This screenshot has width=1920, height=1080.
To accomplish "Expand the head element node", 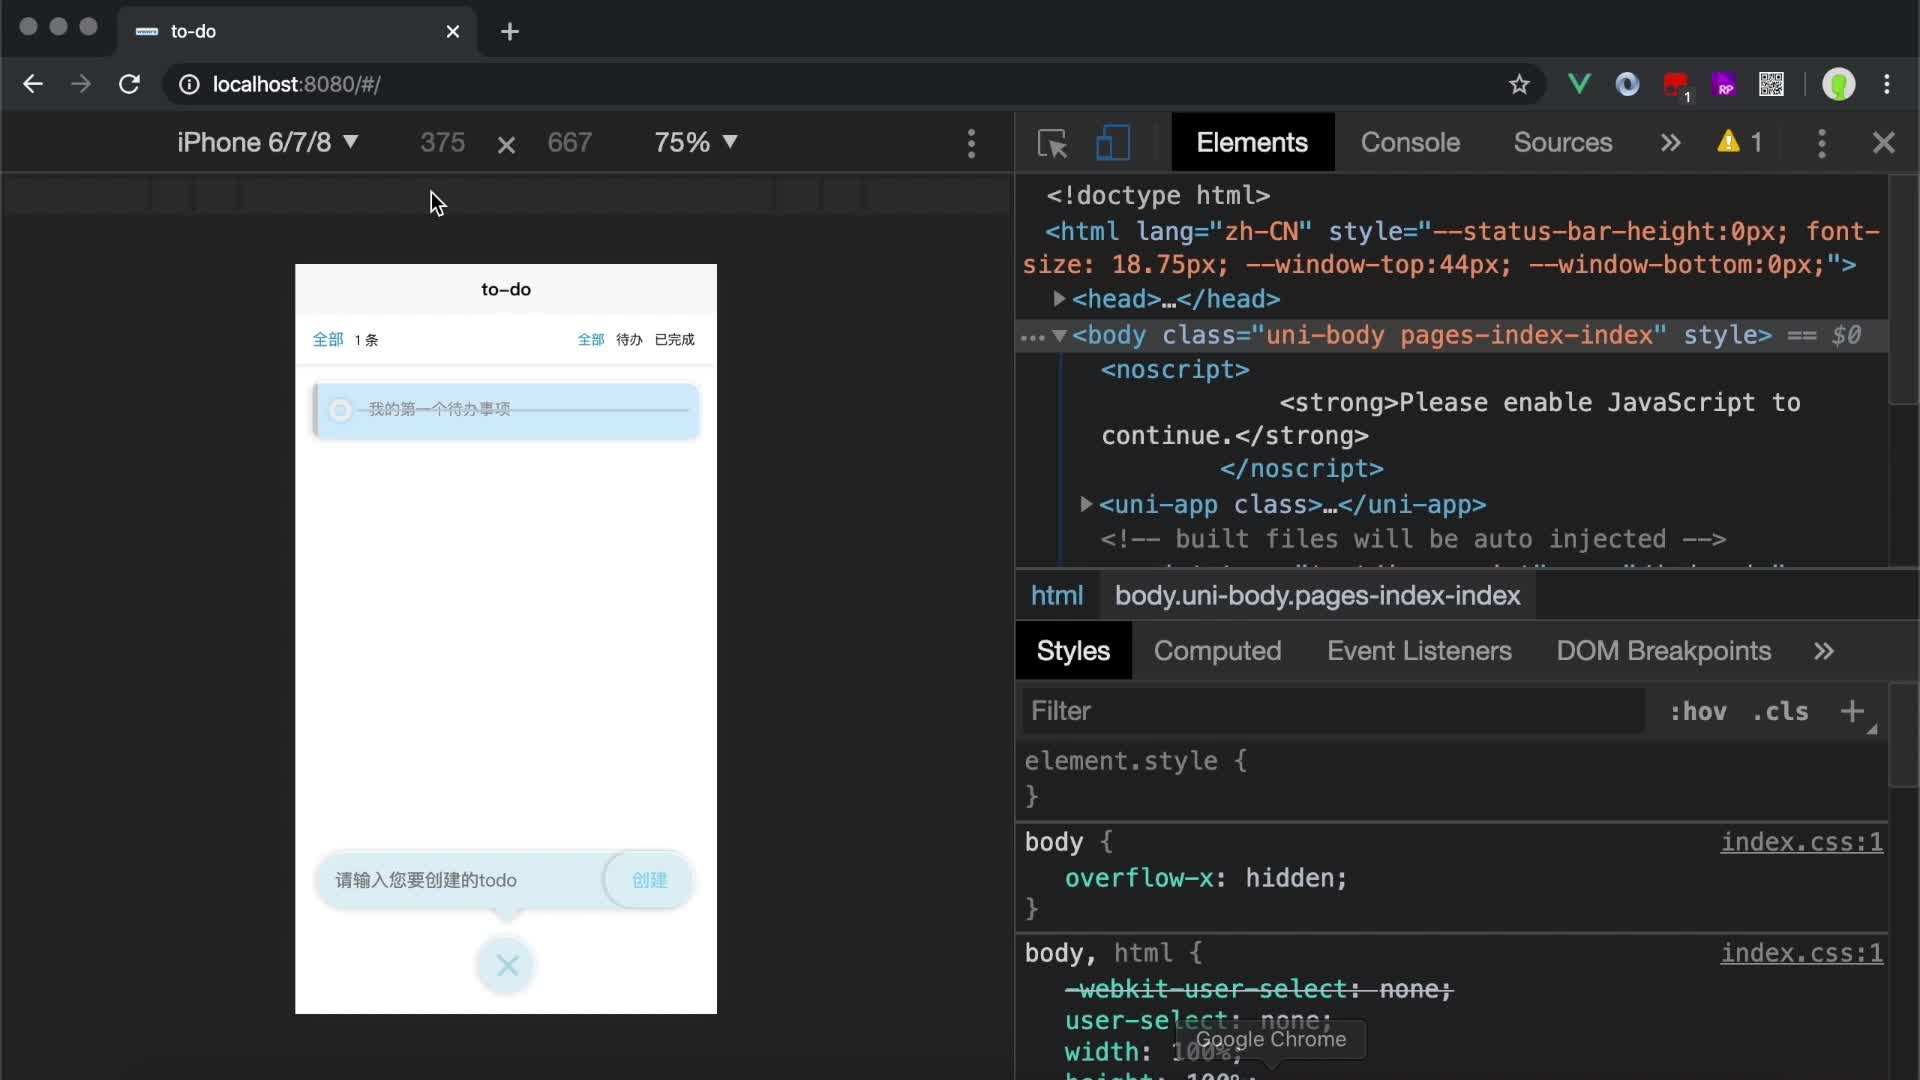I will pos(1058,299).
